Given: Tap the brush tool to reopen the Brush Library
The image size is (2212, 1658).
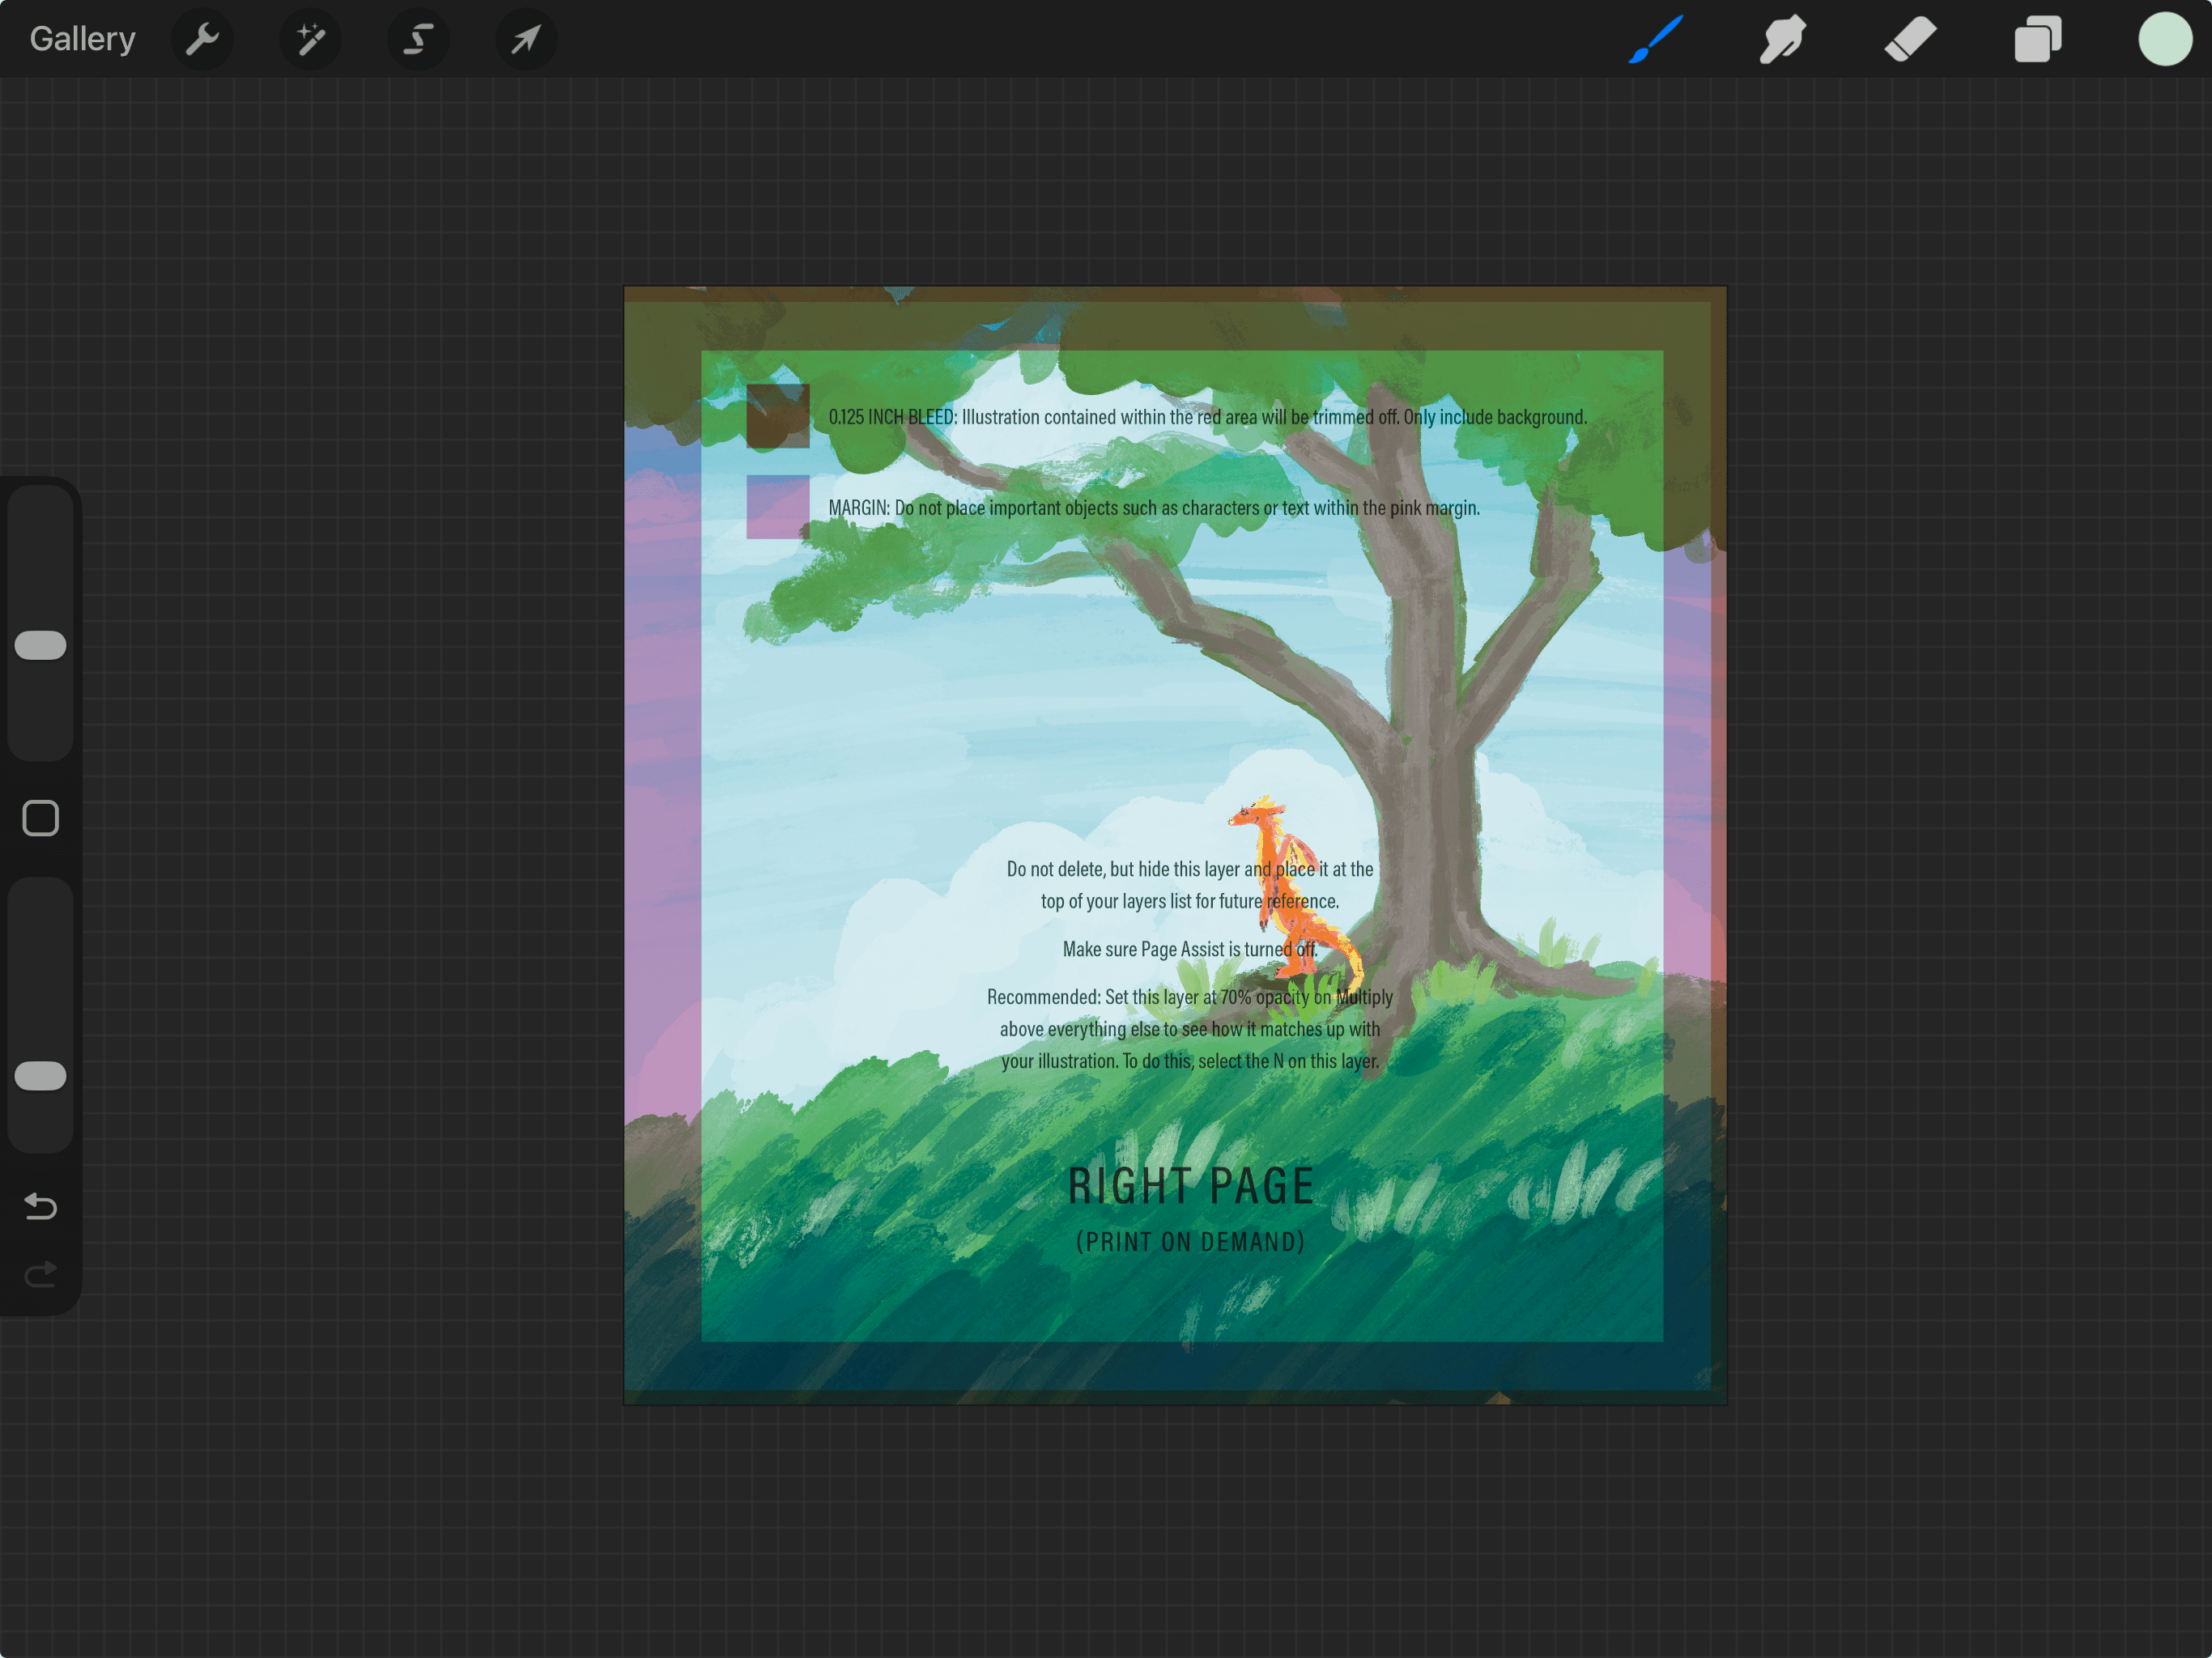Looking at the screenshot, I should click(1655, 39).
